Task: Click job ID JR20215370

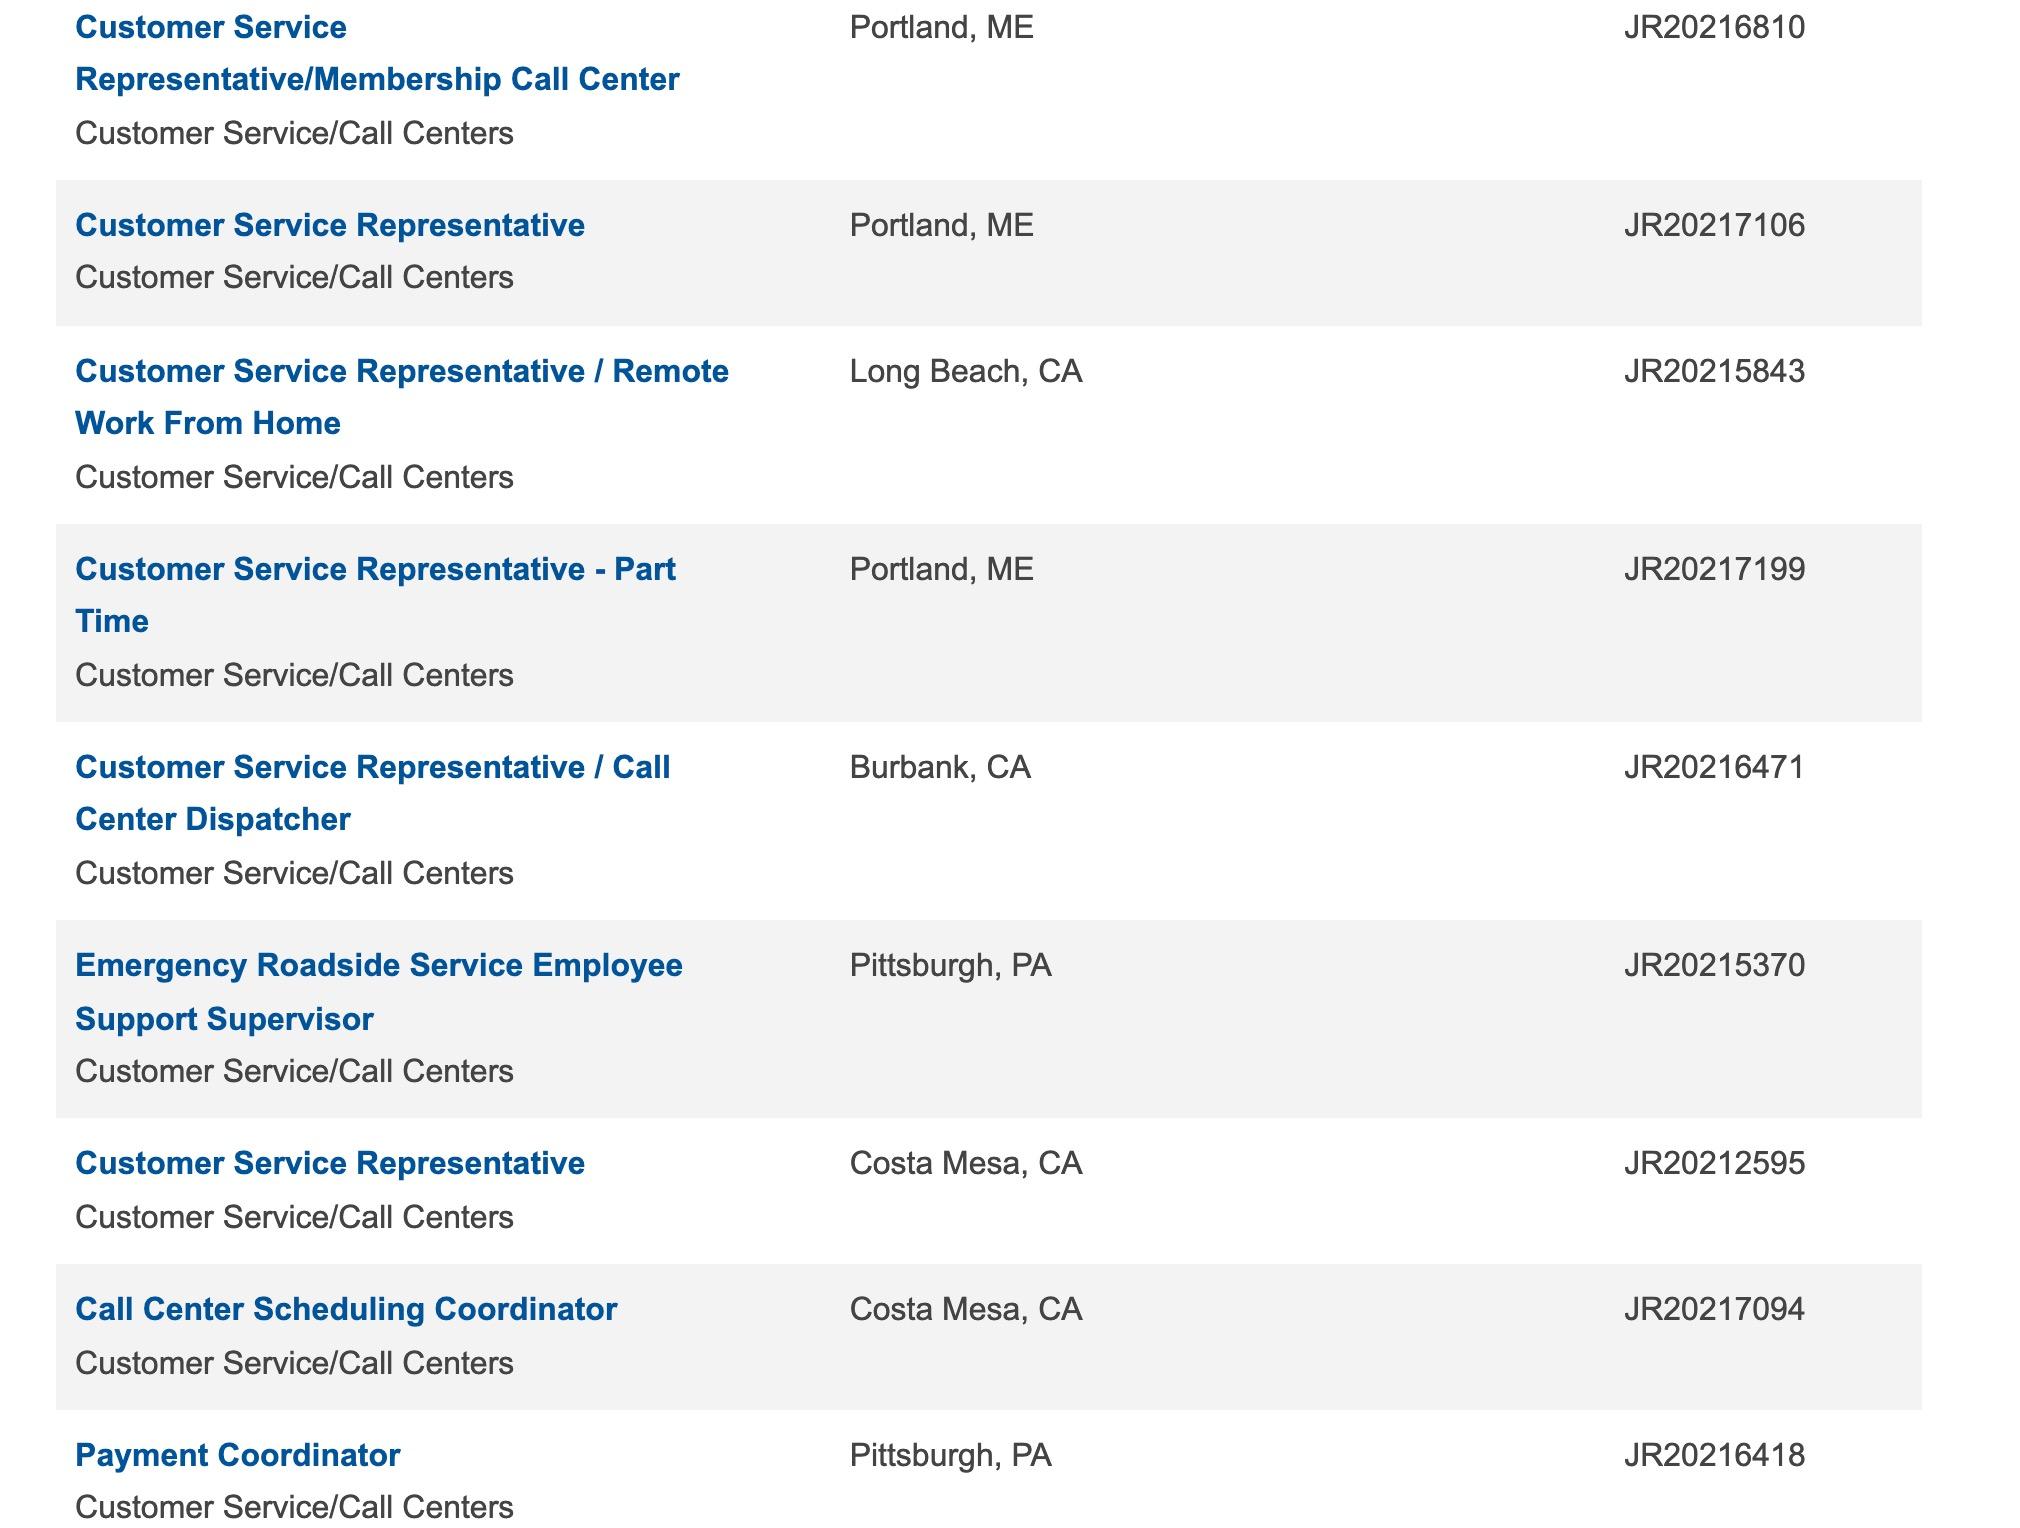Action: 1714,965
